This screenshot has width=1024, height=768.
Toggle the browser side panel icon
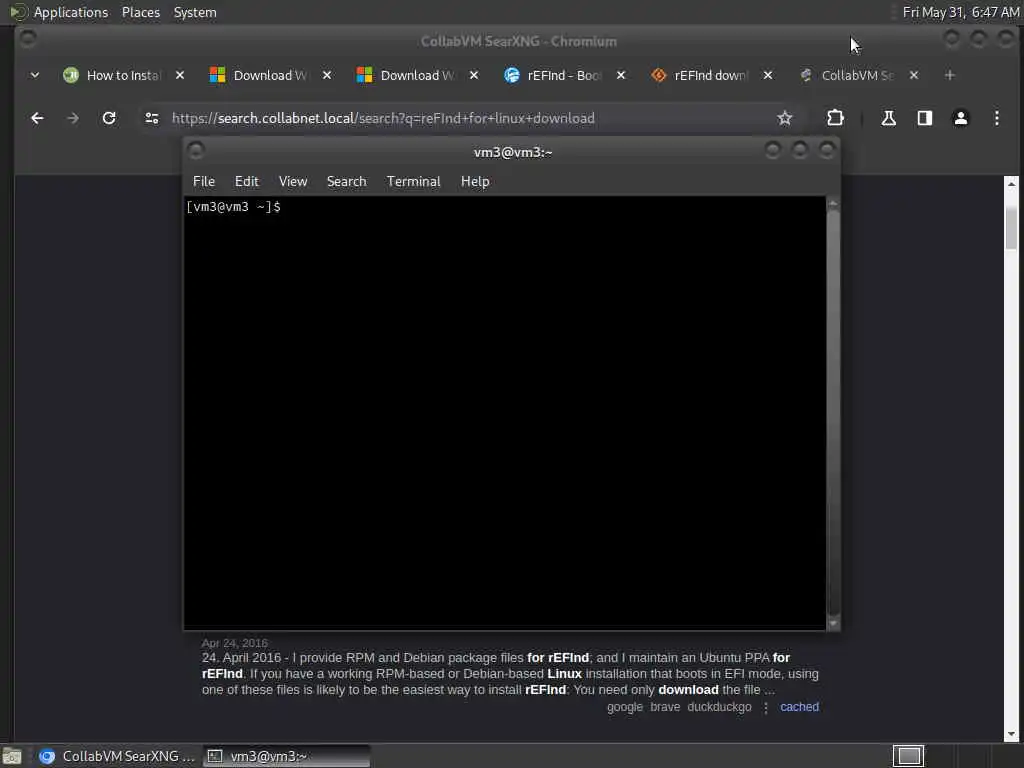pos(924,118)
